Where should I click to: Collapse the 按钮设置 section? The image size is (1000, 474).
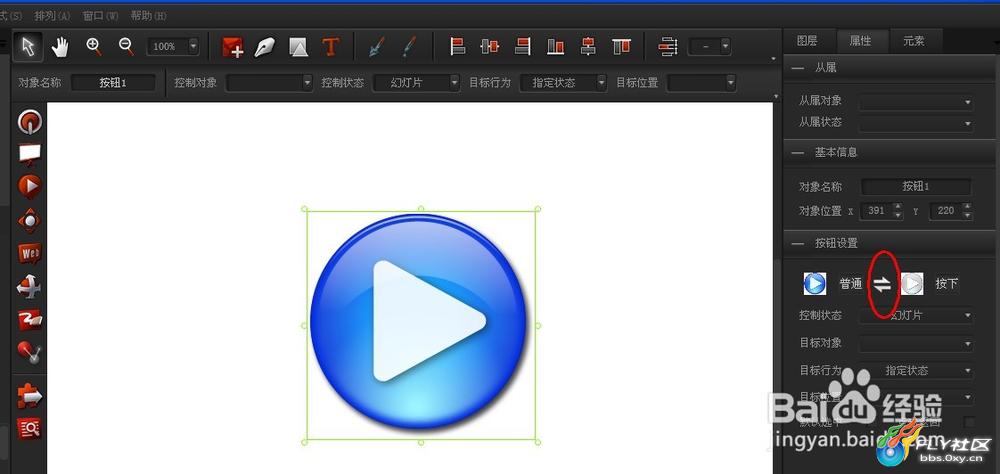(x=797, y=243)
